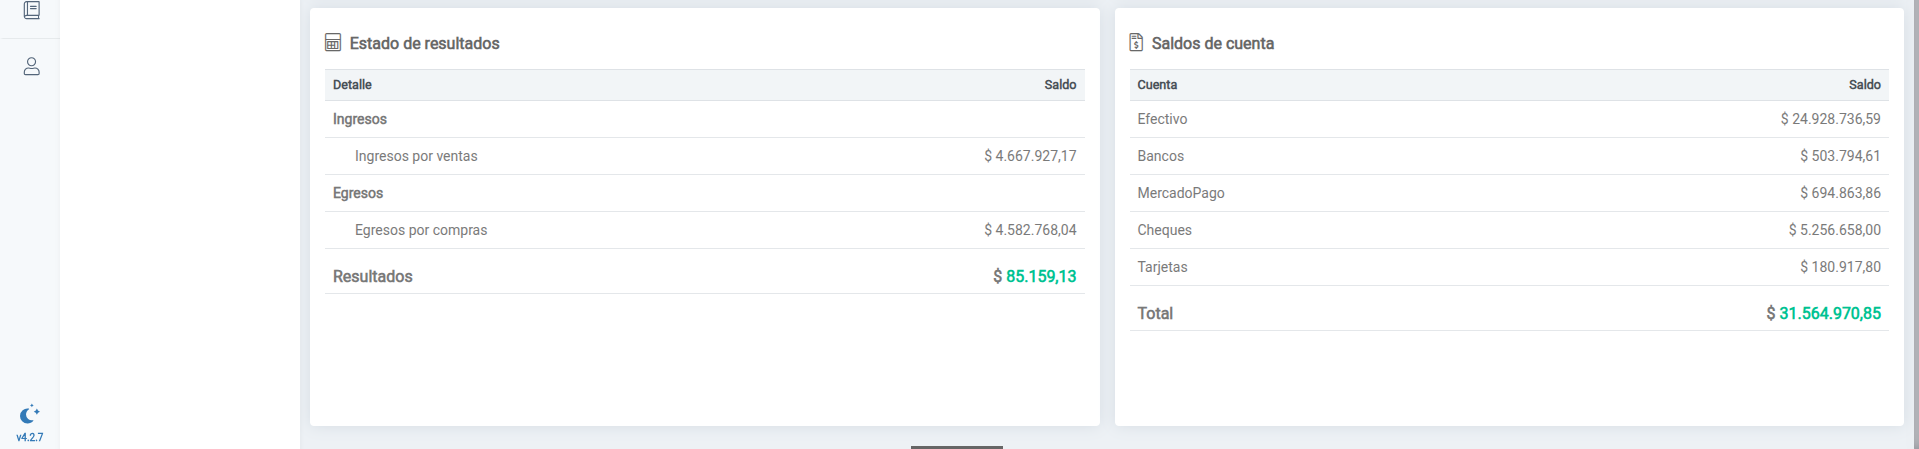Select the Estado de resultados panel title
The height and width of the screenshot is (449, 1919).
pos(424,44)
